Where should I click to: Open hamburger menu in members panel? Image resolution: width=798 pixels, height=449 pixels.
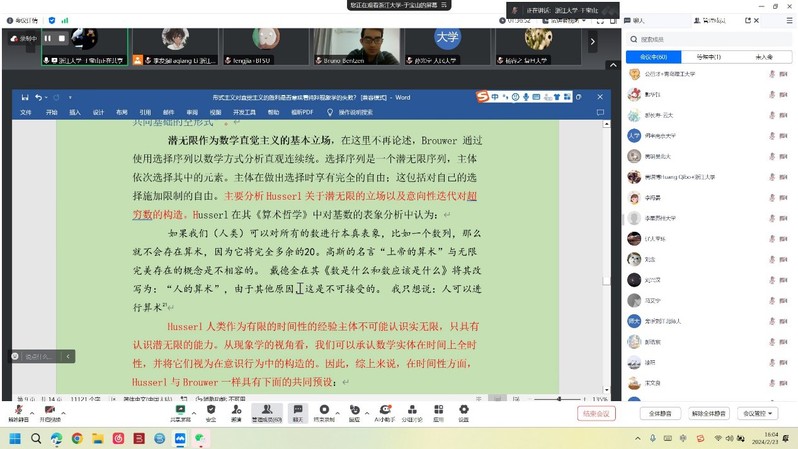pos(789,20)
